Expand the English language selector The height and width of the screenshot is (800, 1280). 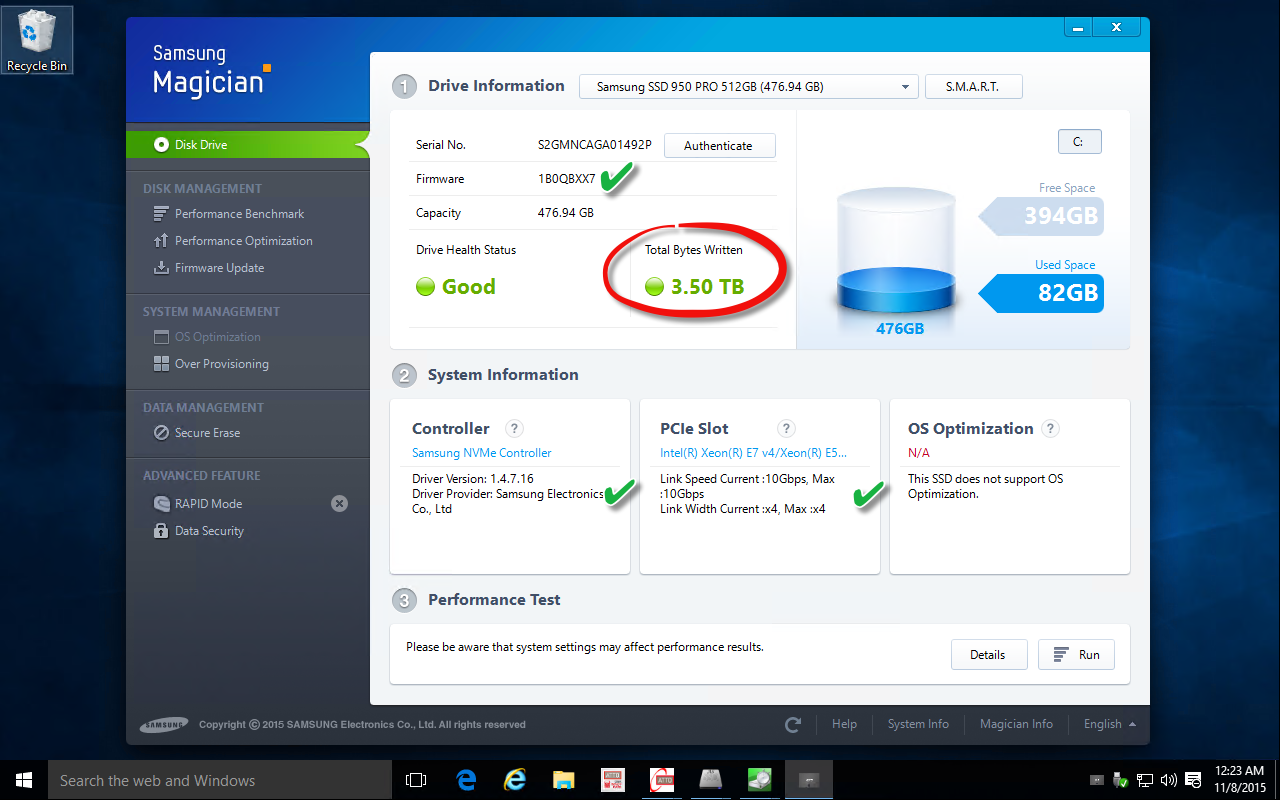(x=1109, y=724)
